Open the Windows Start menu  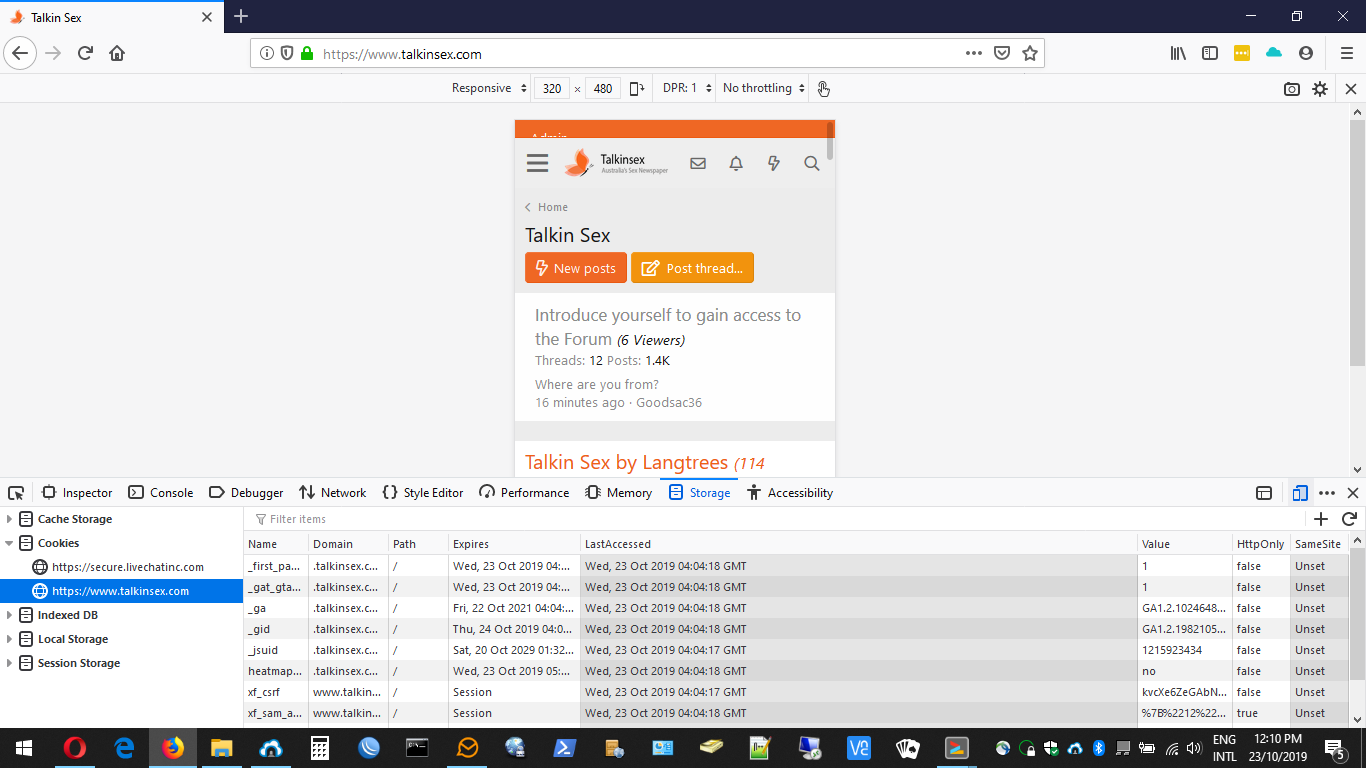pos(24,748)
